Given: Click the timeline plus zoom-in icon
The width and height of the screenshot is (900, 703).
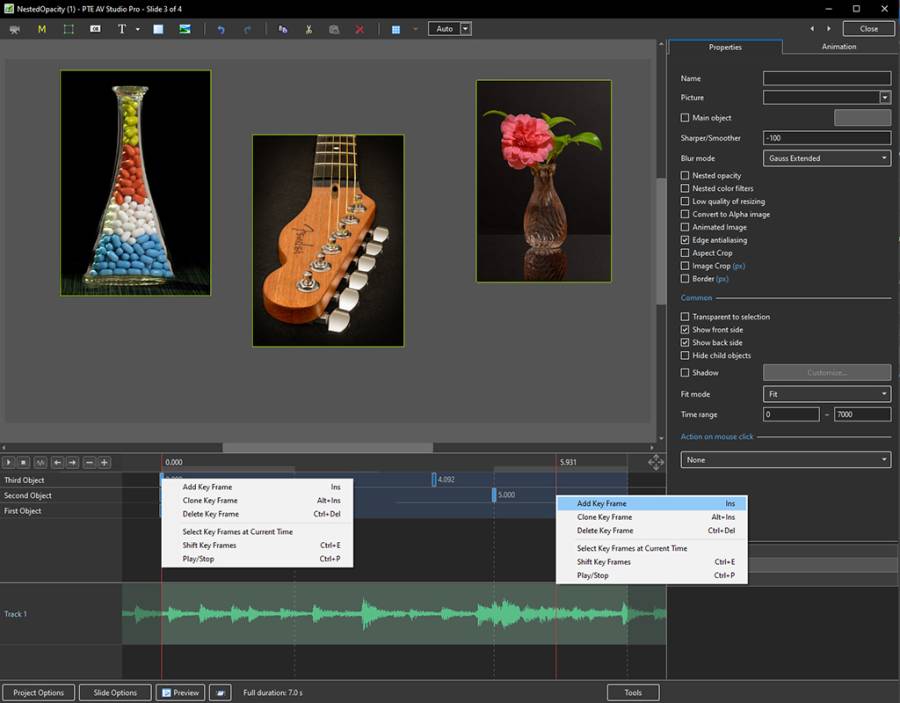Looking at the screenshot, I should [x=104, y=462].
